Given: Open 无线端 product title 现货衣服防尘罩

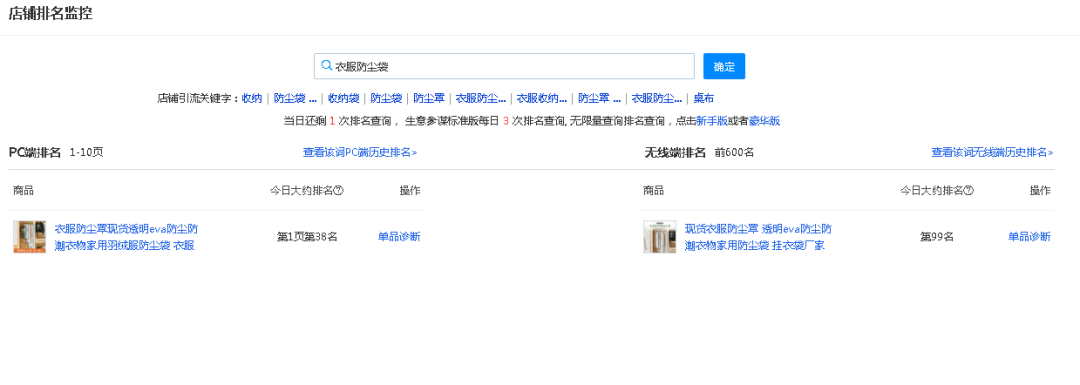Looking at the screenshot, I should point(758,237).
